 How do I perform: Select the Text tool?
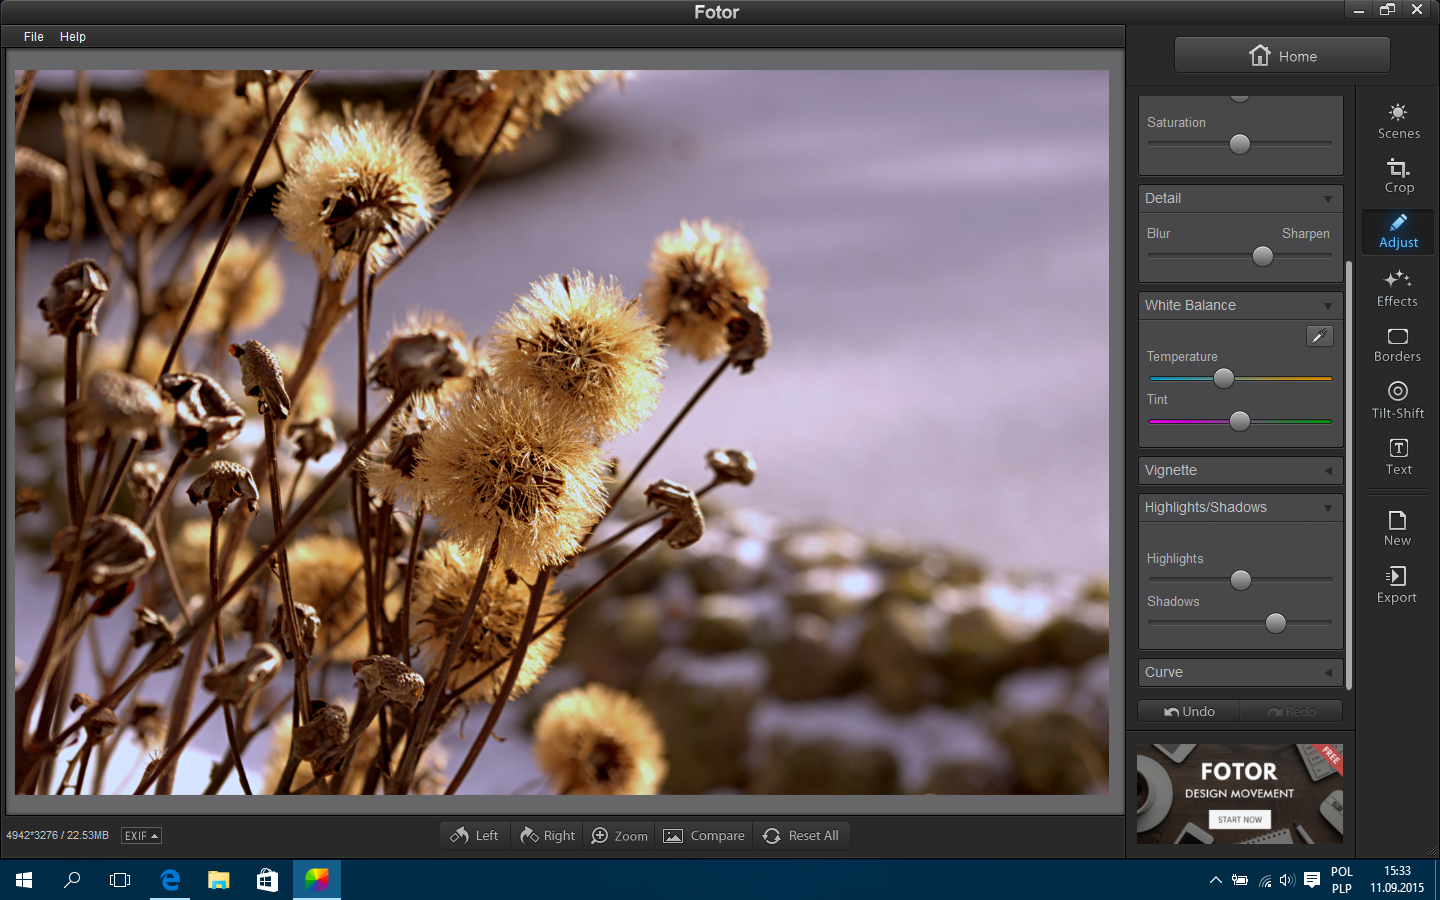(1398, 457)
